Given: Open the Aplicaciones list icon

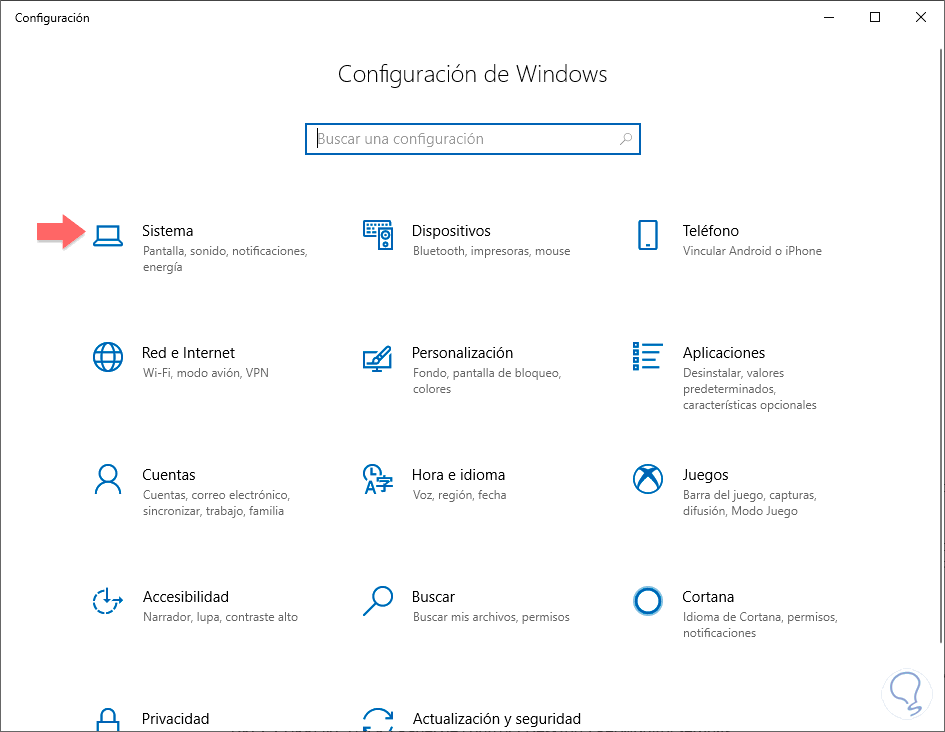Looking at the screenshot, I should coord(648,356).
